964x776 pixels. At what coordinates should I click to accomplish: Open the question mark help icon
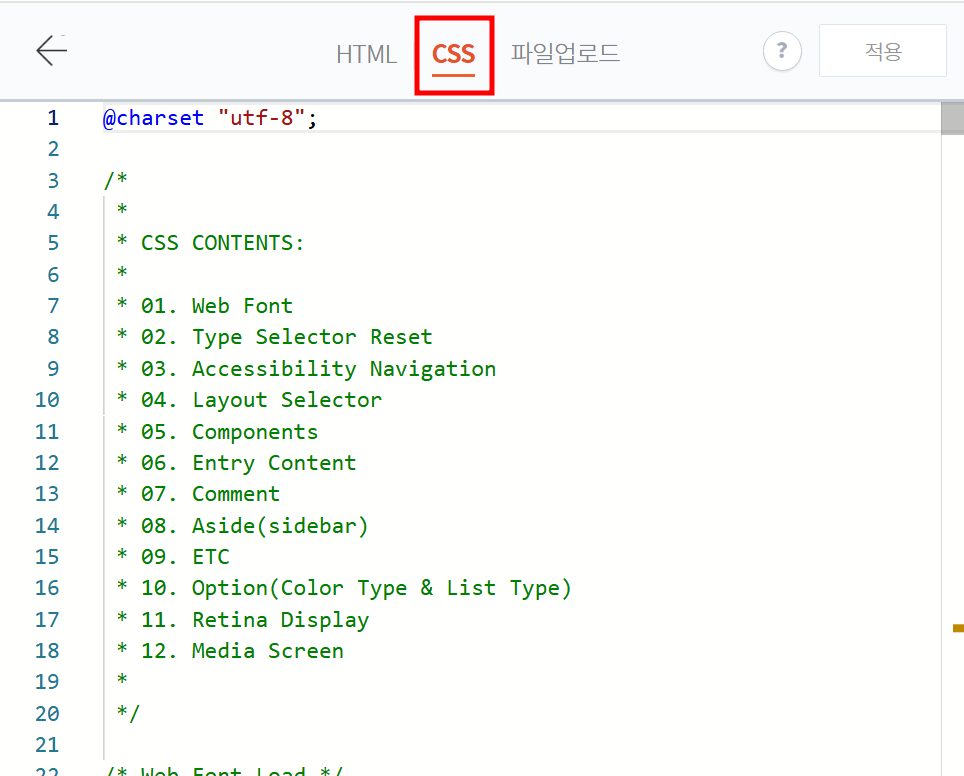coord(782,51)
